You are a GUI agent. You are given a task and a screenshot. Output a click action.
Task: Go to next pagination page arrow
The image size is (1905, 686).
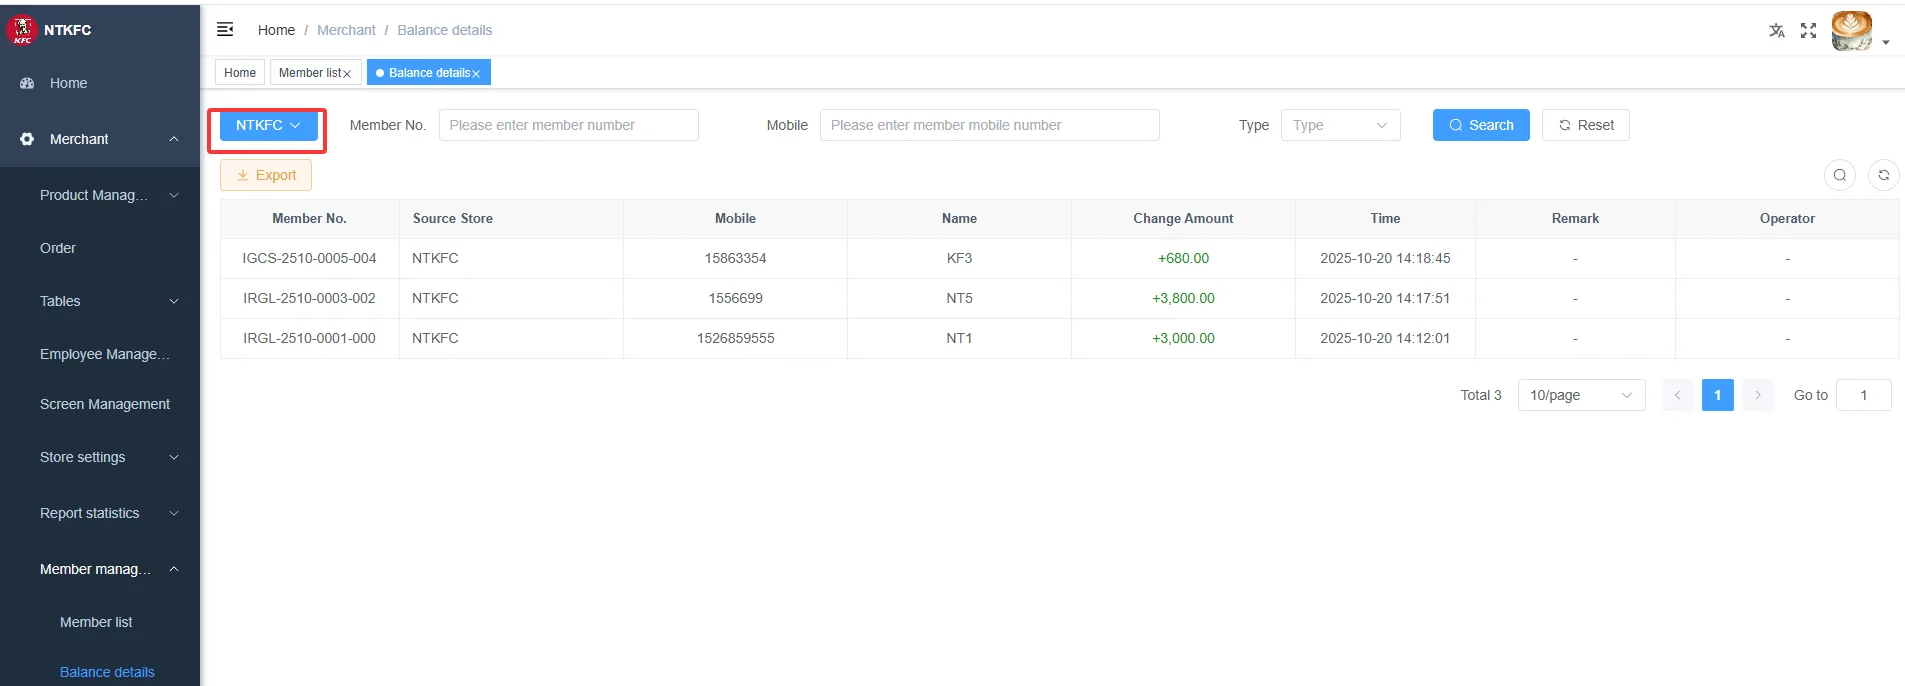(x=1757, y=395)
